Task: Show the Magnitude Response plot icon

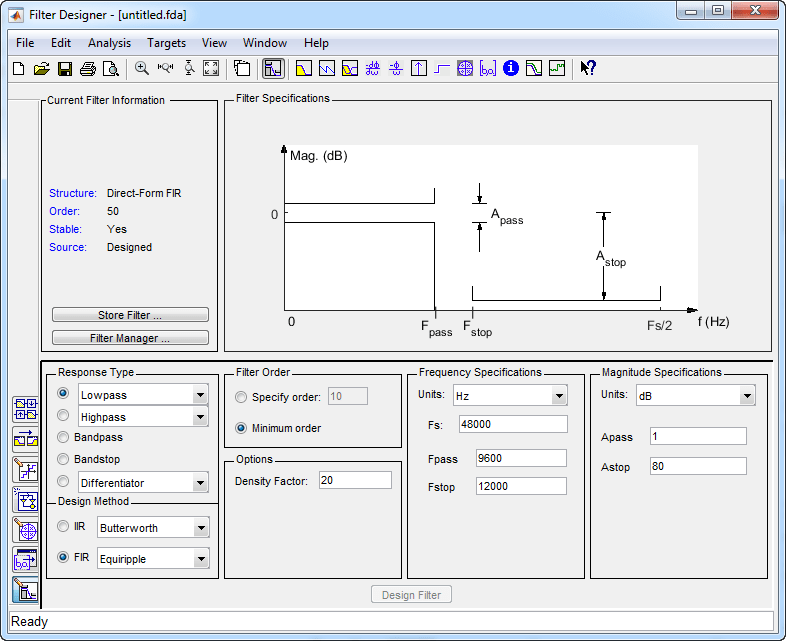Action: click(303, 69)
